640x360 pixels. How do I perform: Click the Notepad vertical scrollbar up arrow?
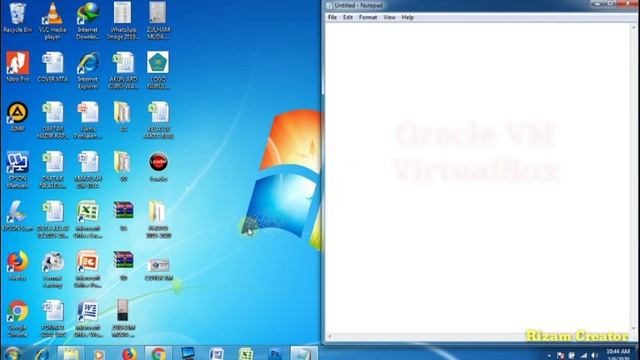(x=634, y=27)
